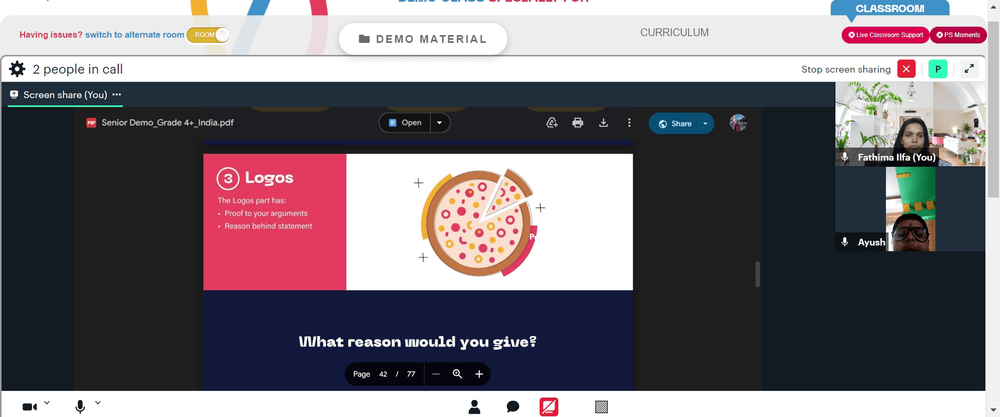
Task: Click the pizza illustration on slide
Action: (480, 222)
